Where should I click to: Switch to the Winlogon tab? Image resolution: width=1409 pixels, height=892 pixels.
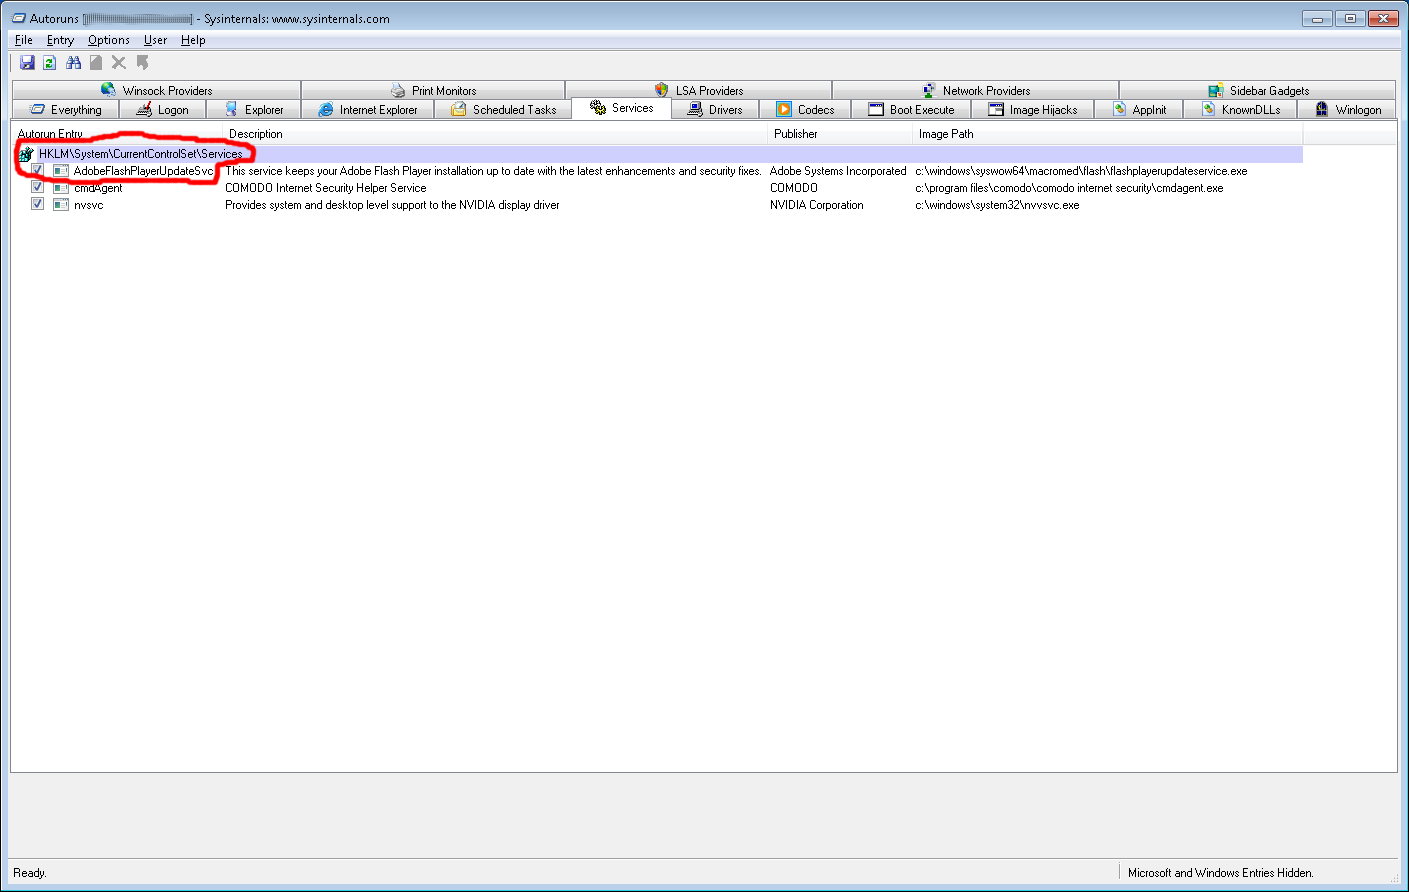[x=1347, y=110]
